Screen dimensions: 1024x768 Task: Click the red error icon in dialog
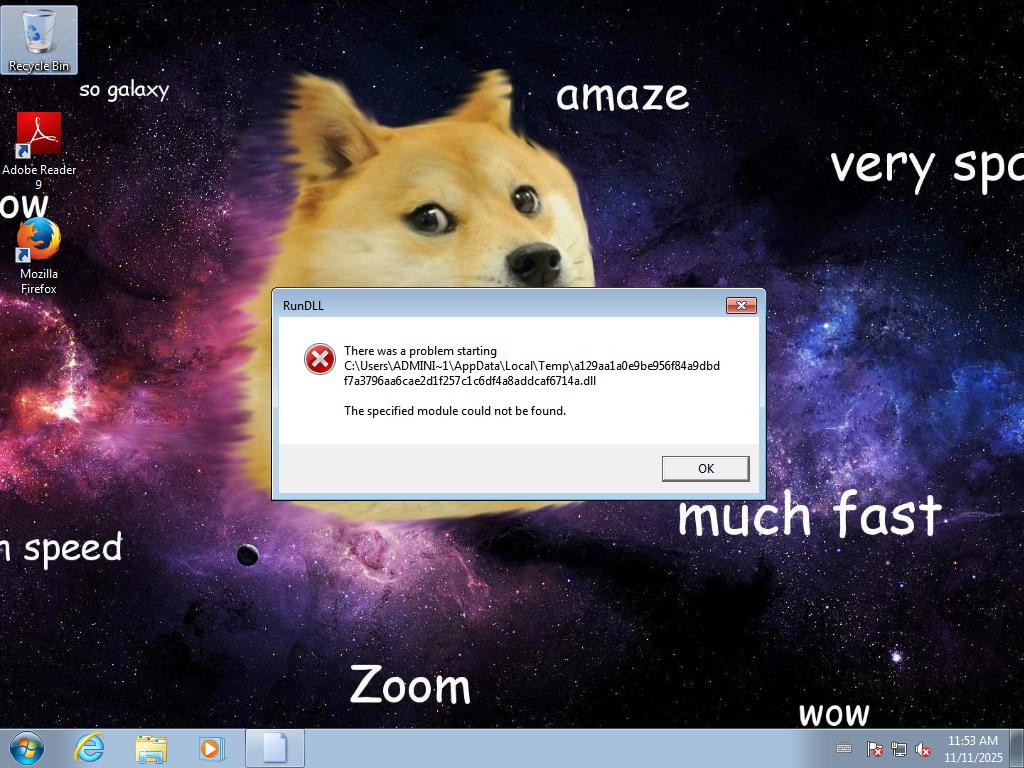click(x=320, y=359)
